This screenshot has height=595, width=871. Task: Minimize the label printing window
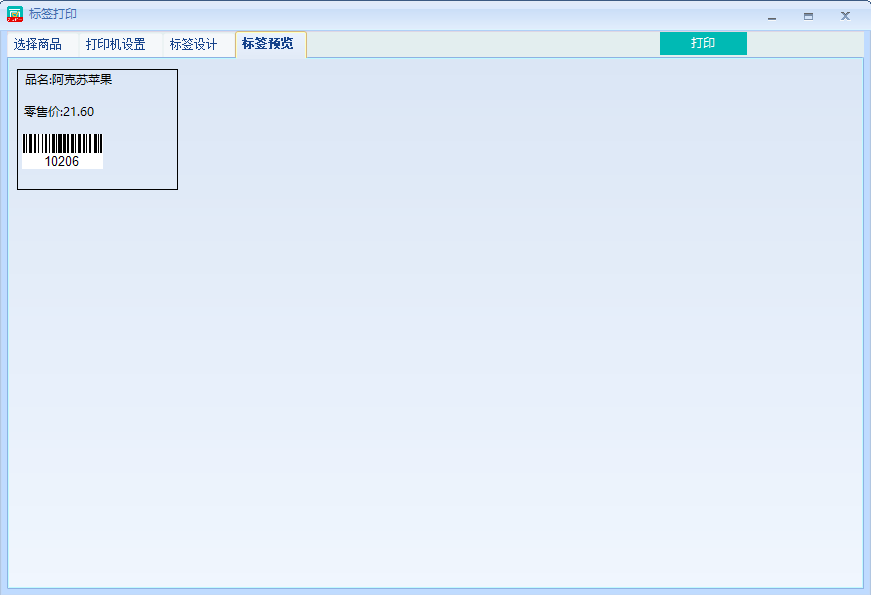772,16
